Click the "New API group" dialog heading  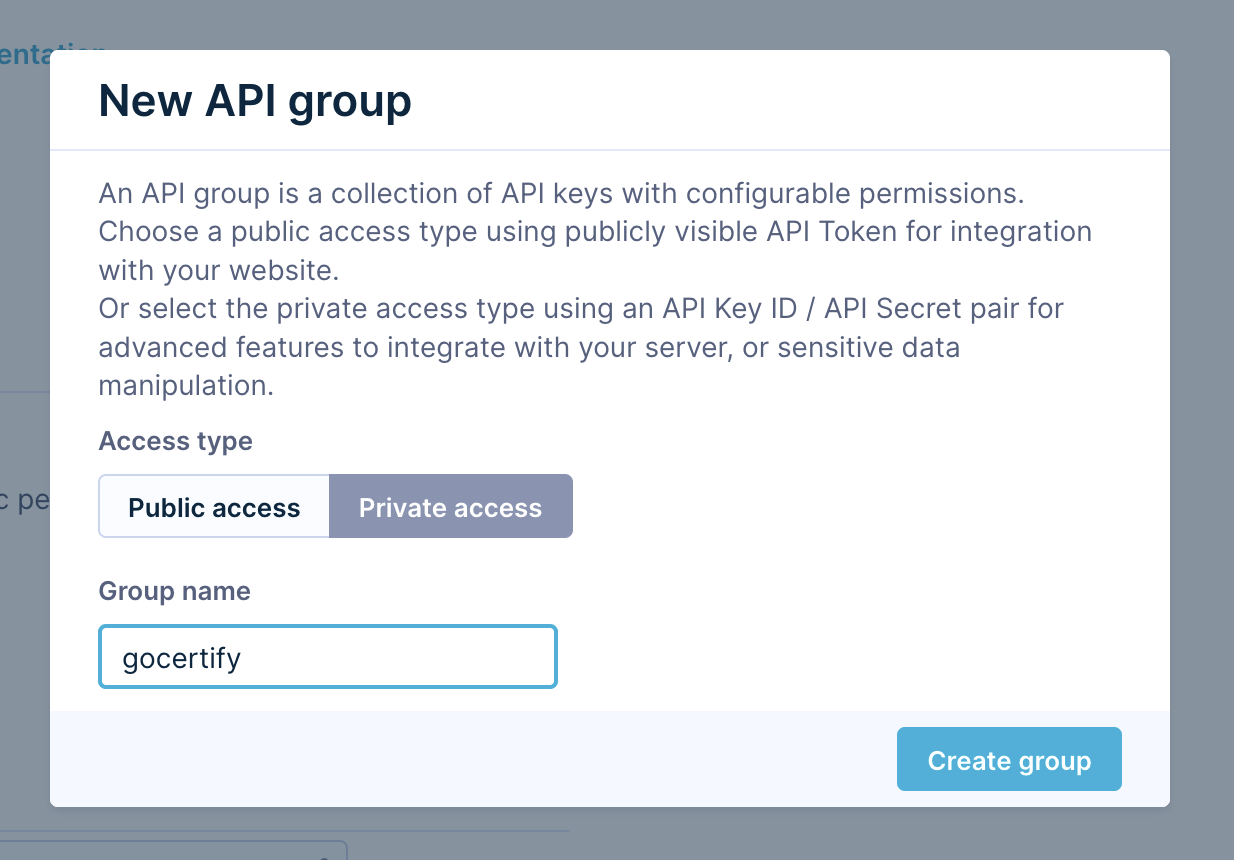pyautogui.click(x=255, y=101)
